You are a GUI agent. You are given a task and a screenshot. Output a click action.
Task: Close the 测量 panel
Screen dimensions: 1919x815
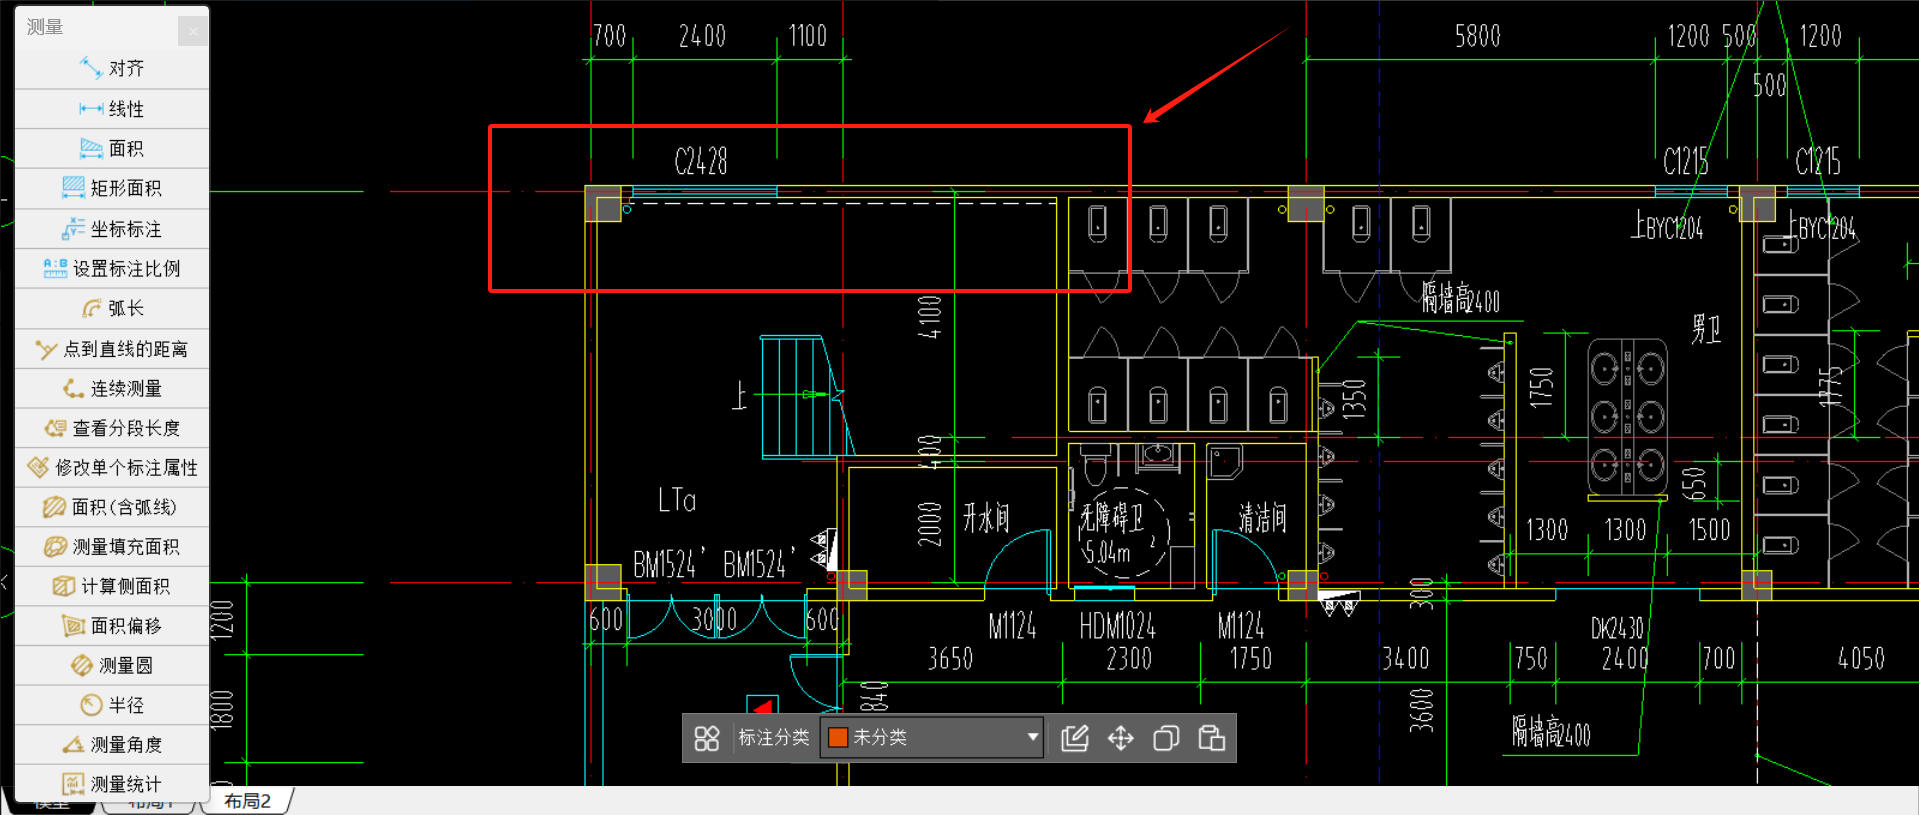point(193,31)
